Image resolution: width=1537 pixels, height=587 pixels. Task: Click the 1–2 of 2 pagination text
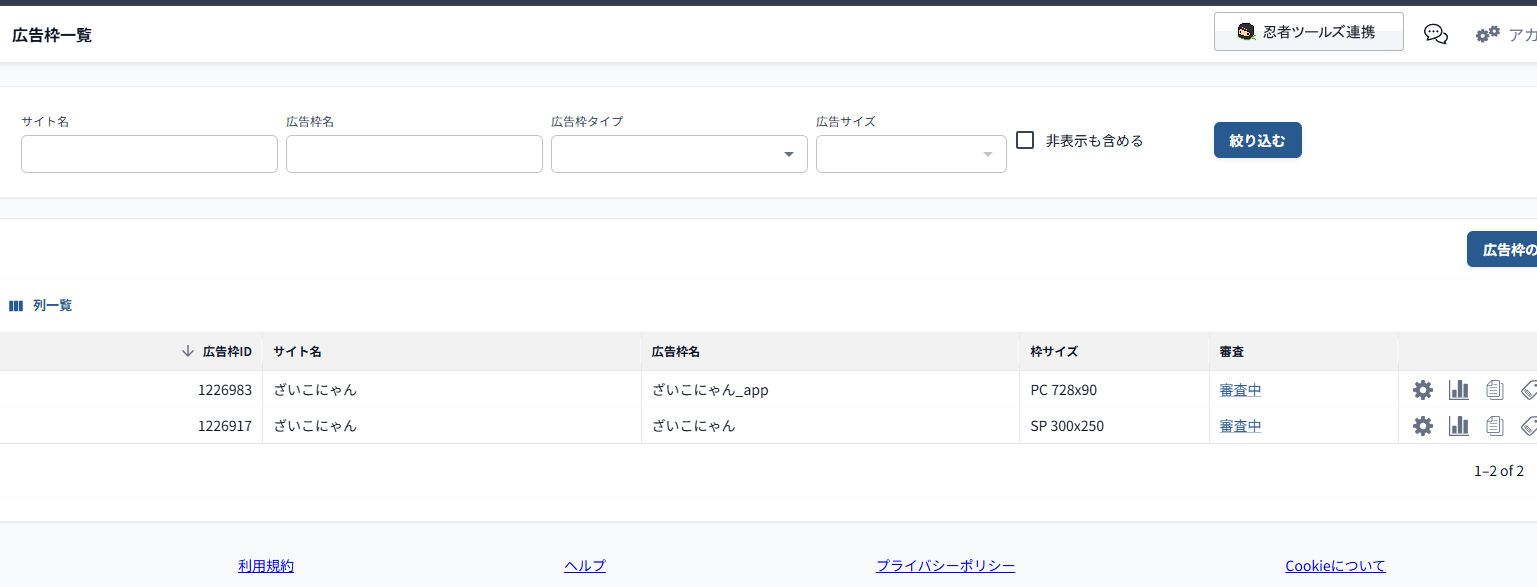1499,471
